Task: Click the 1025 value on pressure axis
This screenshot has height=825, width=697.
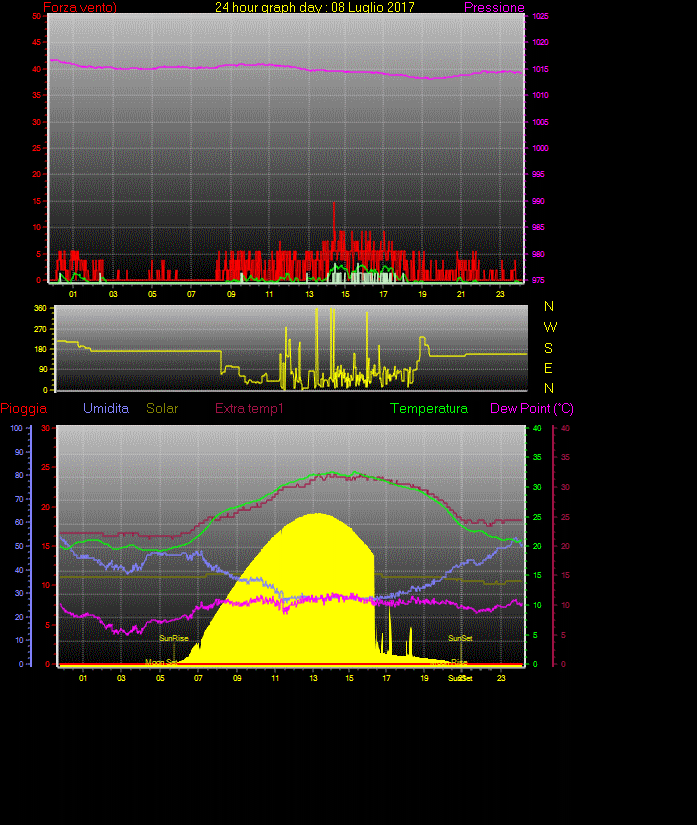Action: [540, 16]
